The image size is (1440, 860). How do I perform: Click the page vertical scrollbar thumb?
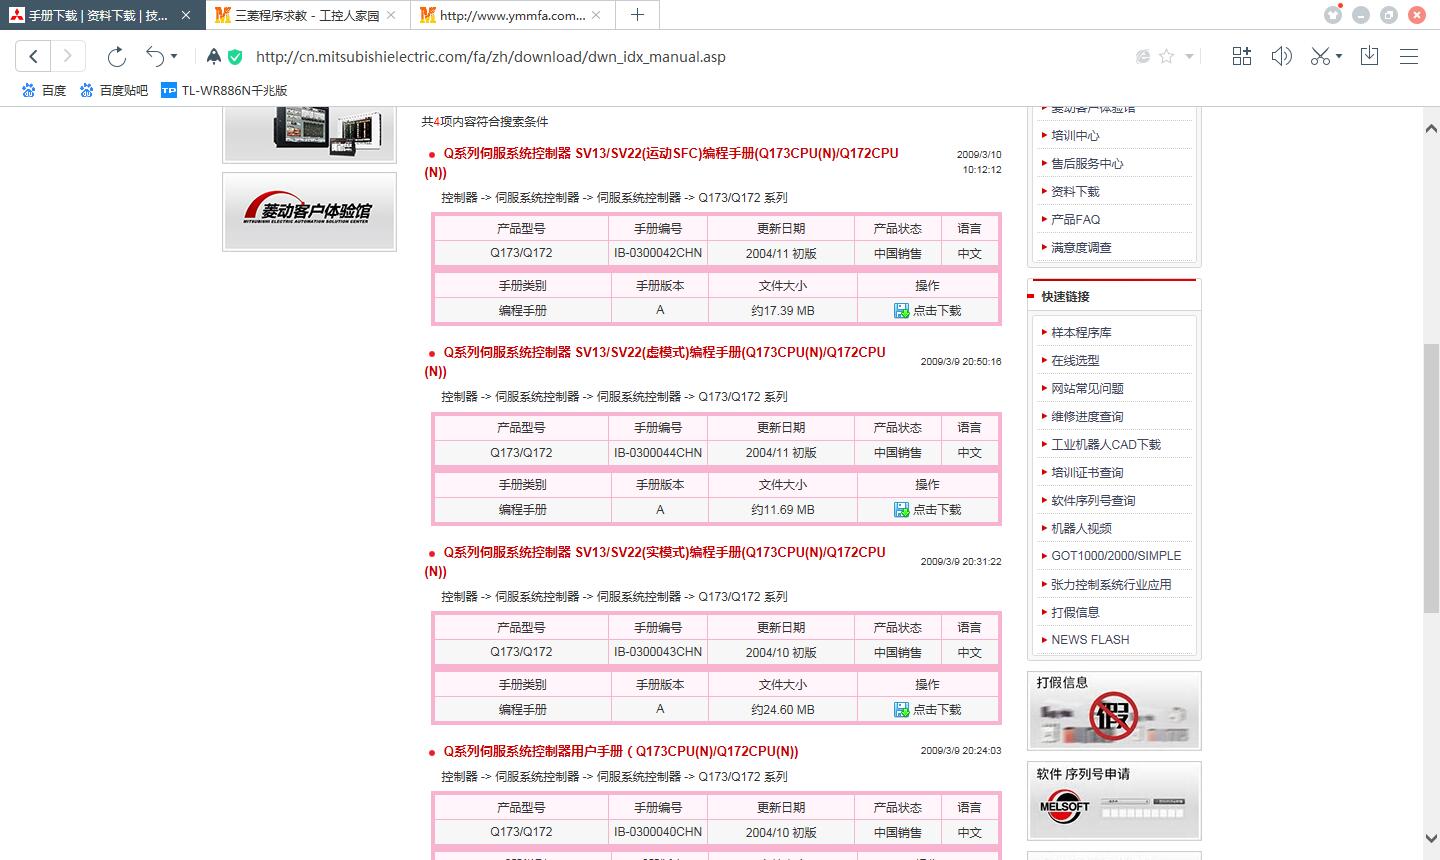(x=1431, y=480)
